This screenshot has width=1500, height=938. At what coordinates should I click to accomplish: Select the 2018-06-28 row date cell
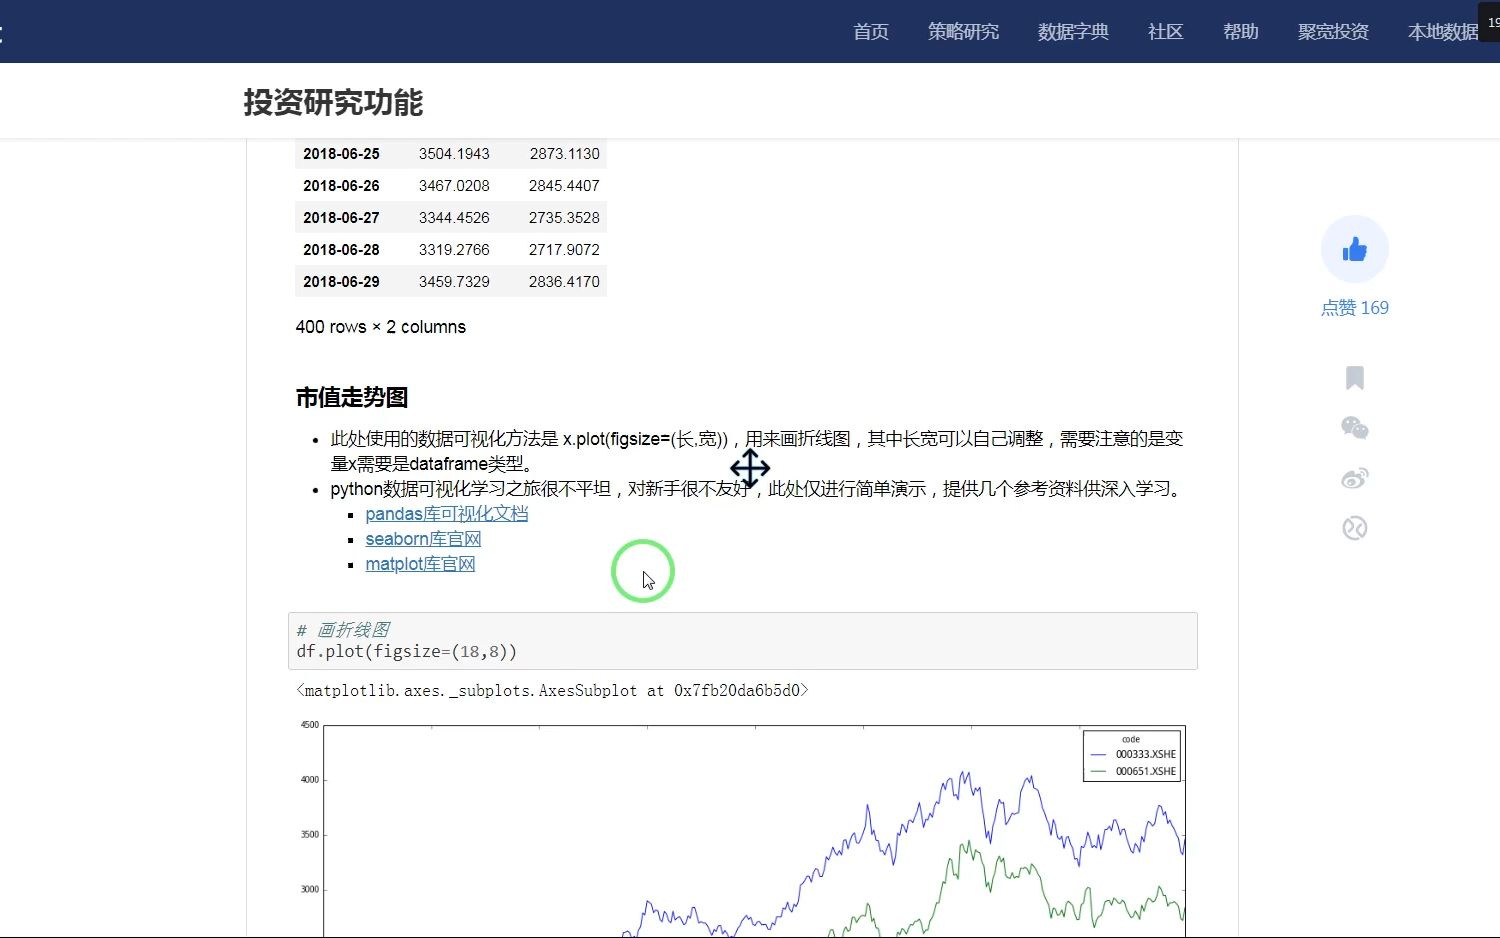coord(341,250)
